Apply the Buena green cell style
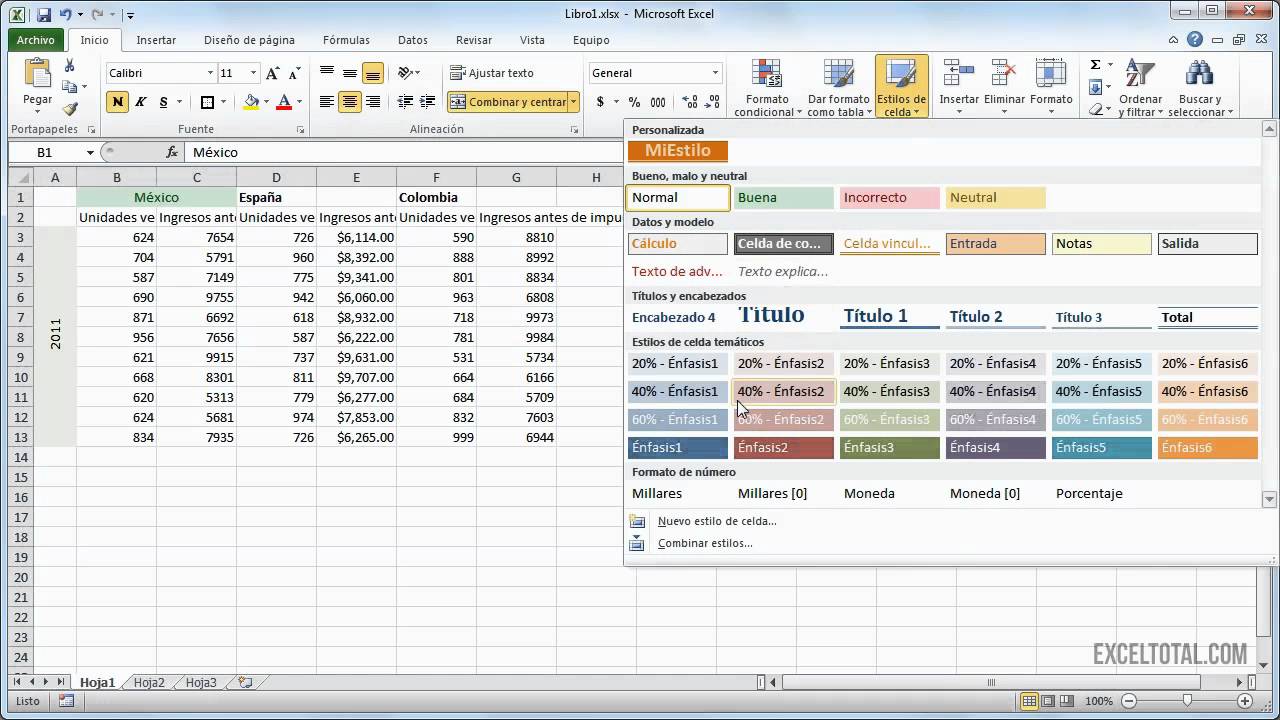Viewport: 1280px width, 720px height. (x=784, y=198)
